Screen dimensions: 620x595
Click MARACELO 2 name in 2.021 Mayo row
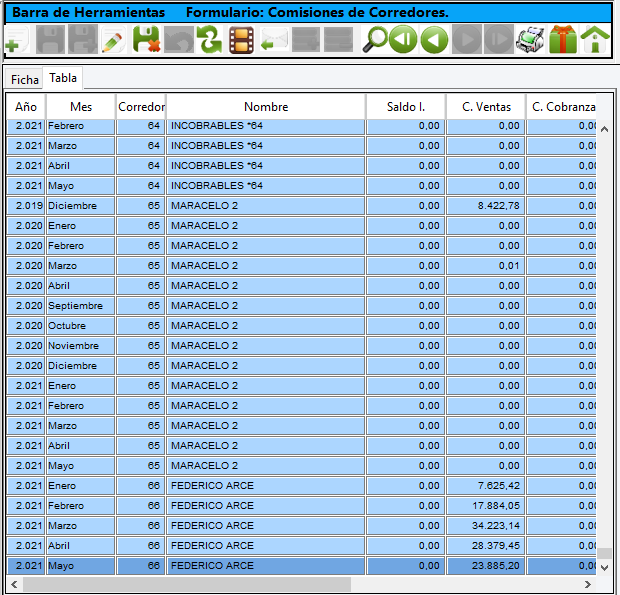[x=266, y=466]
